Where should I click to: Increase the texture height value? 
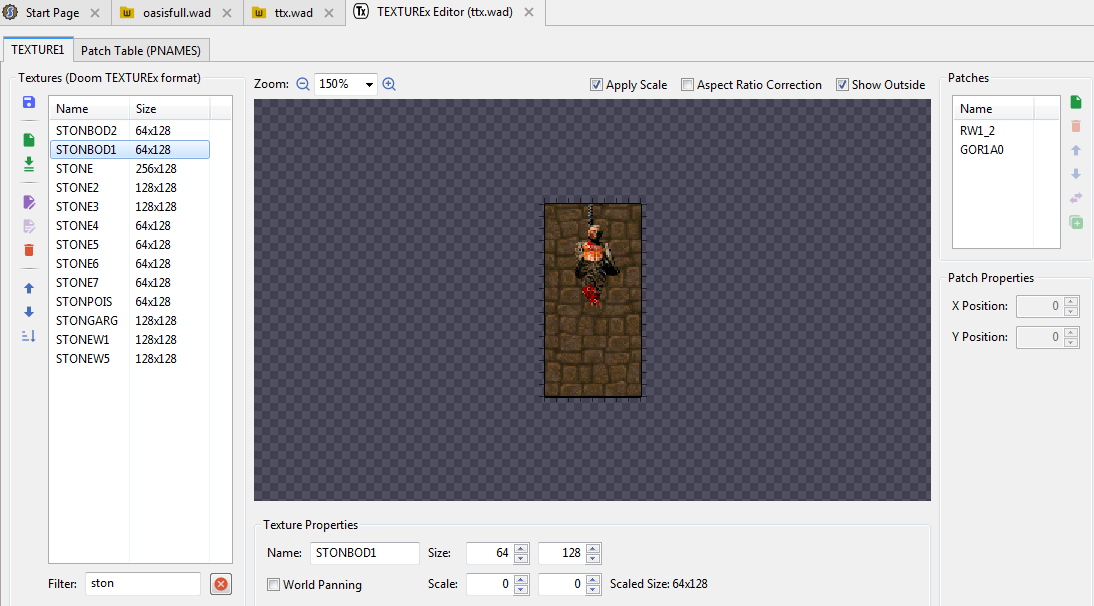pyautogui.click(x=592, y=548)
